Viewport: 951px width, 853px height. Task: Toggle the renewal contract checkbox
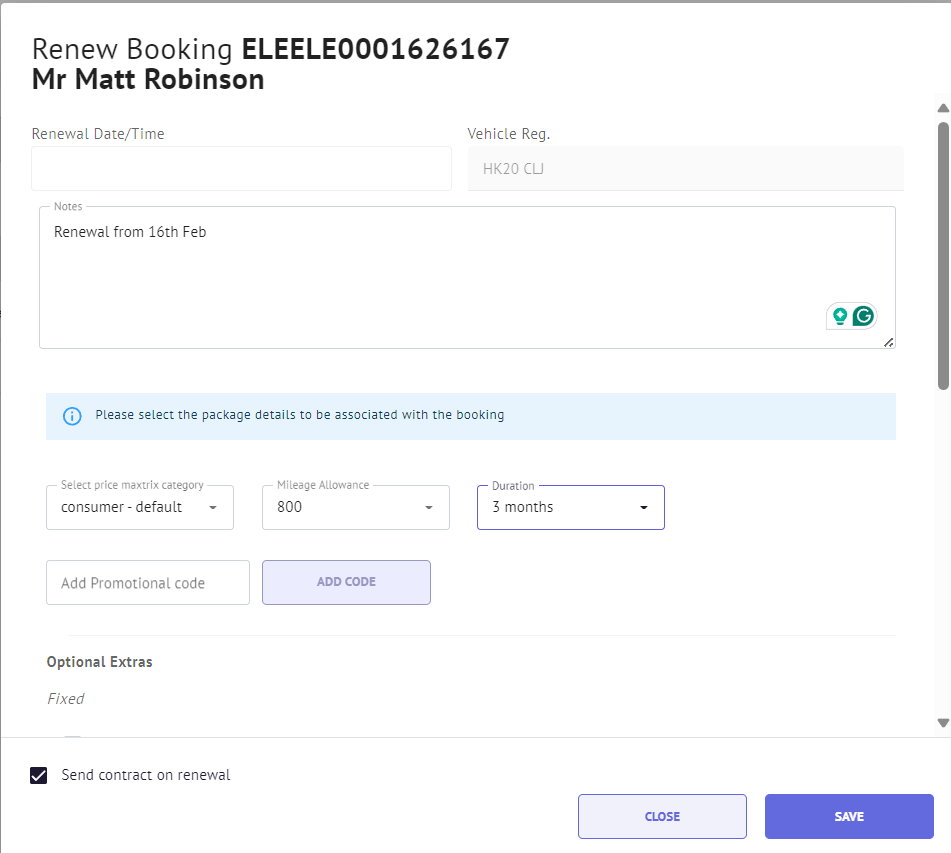(38, 774)
